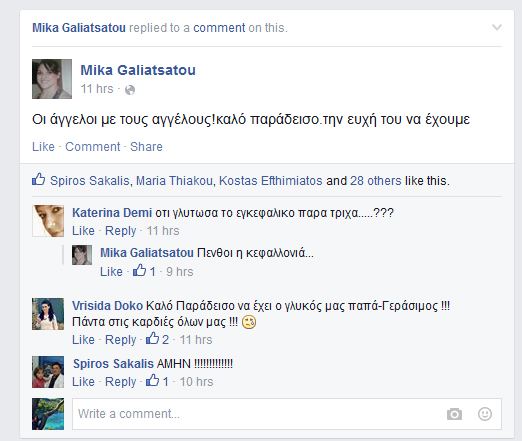The height and width of the screenshot is (441, 522).
Task: Click Mika's small reply avatar
Action: click(82, 255)
